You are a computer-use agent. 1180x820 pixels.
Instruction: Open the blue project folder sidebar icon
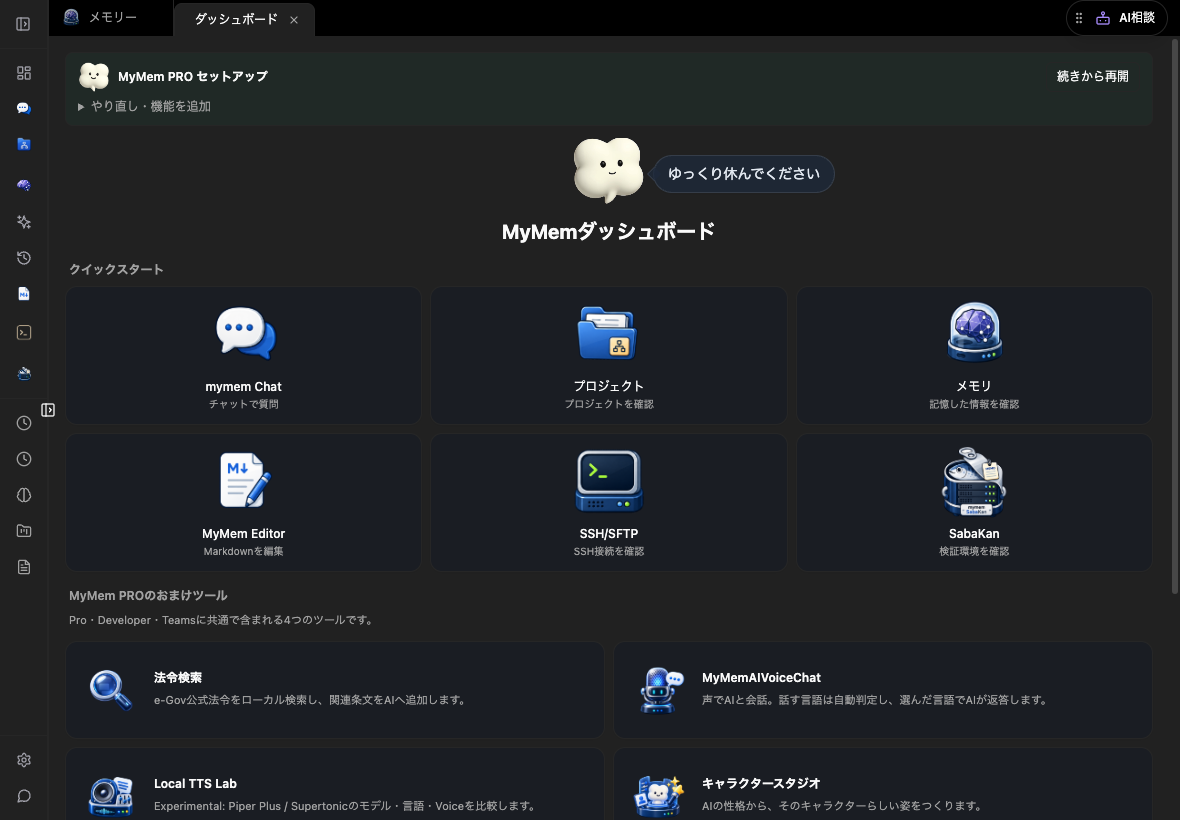click(24, 144)
